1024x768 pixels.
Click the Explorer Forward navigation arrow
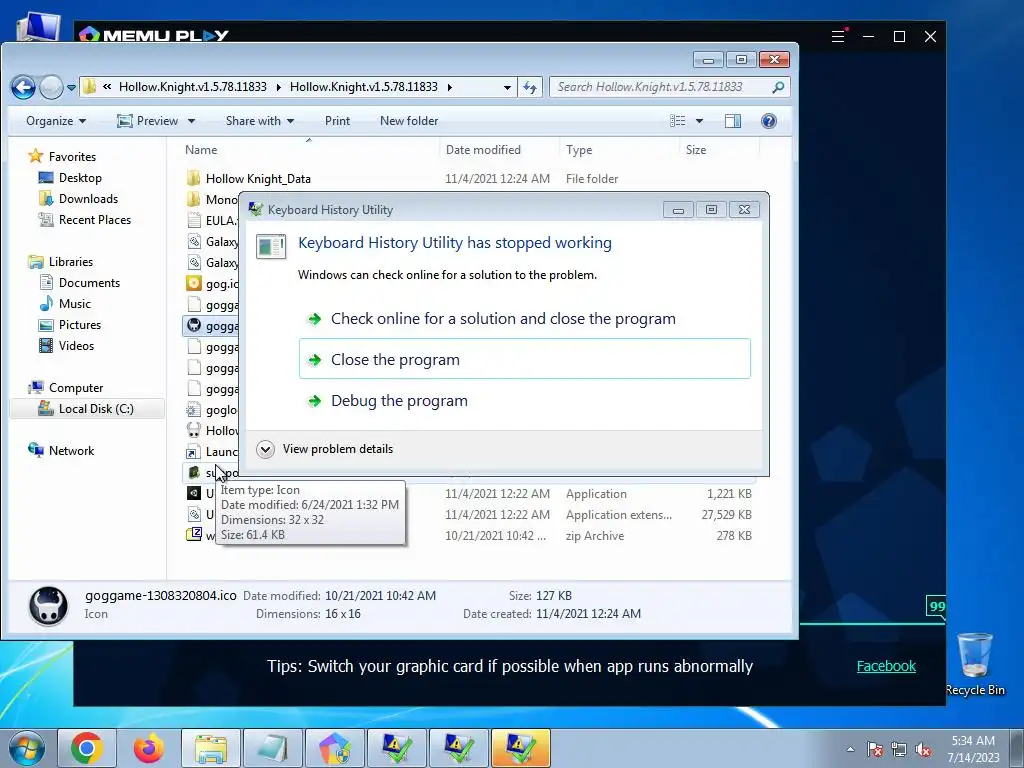51,88
